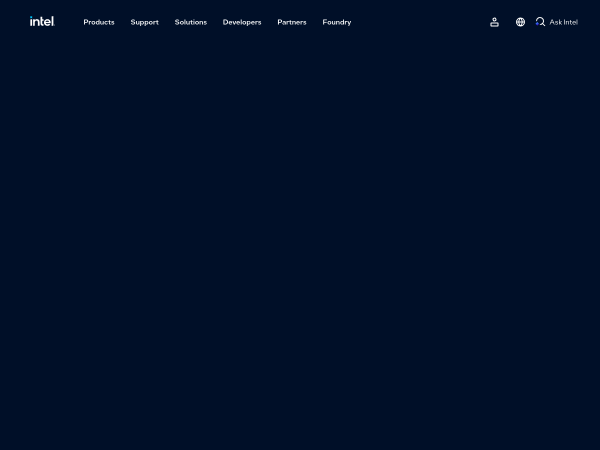Select Solutions in the navigation bar
The image size is (600, 450).
pos(190,22)
